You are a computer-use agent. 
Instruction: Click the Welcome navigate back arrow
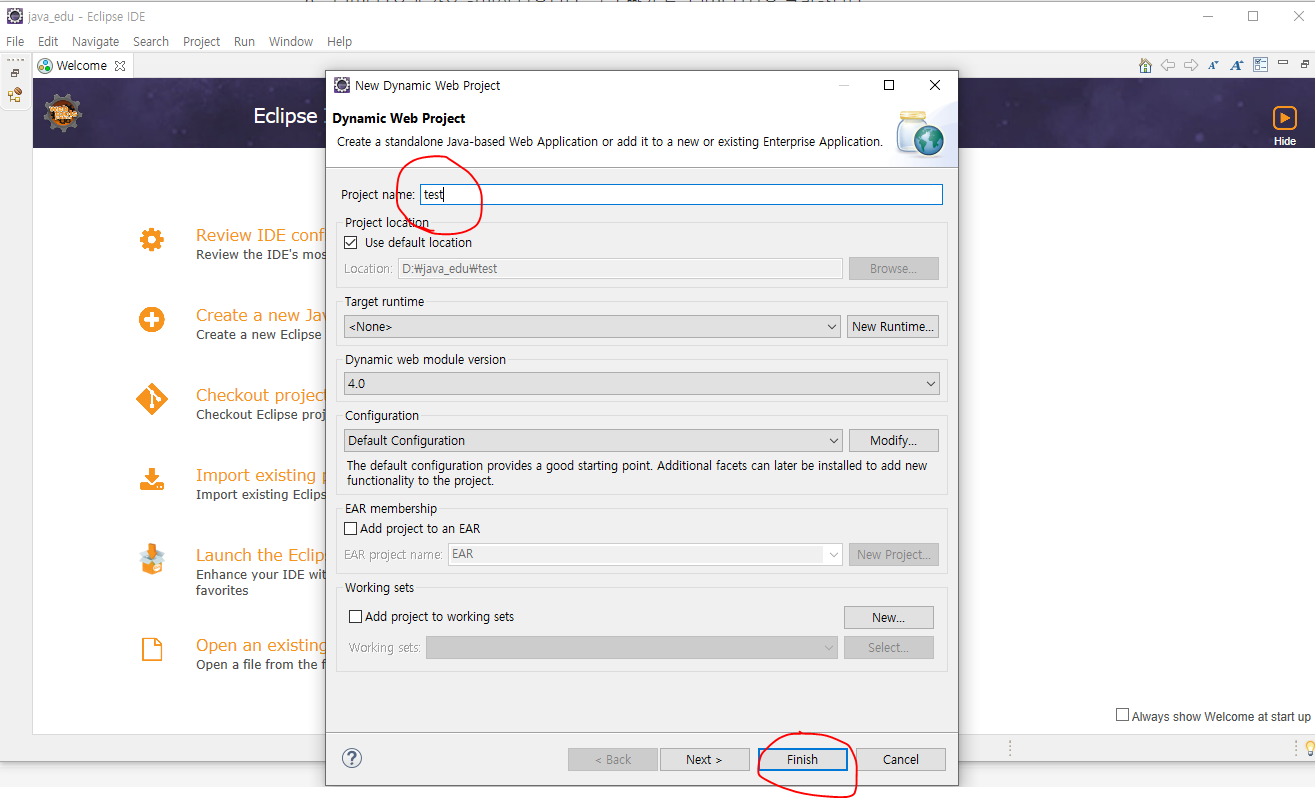1168,65
